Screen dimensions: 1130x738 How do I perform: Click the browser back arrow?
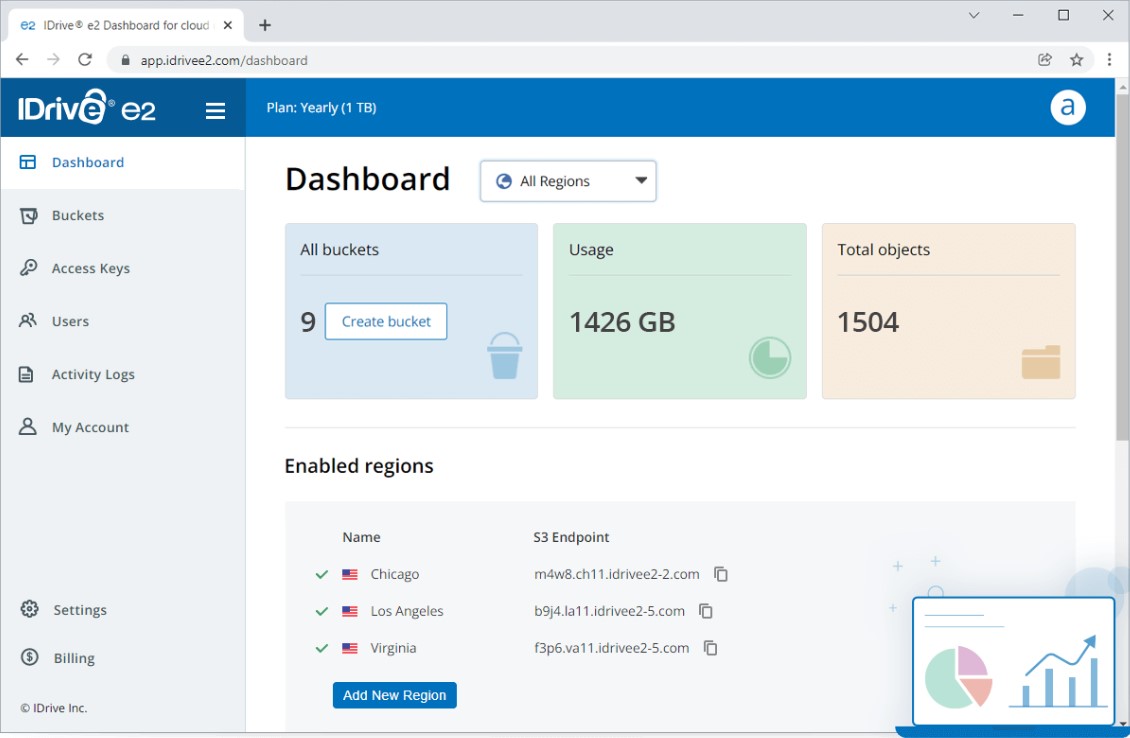pyautogui.click(x=22, y=60)
